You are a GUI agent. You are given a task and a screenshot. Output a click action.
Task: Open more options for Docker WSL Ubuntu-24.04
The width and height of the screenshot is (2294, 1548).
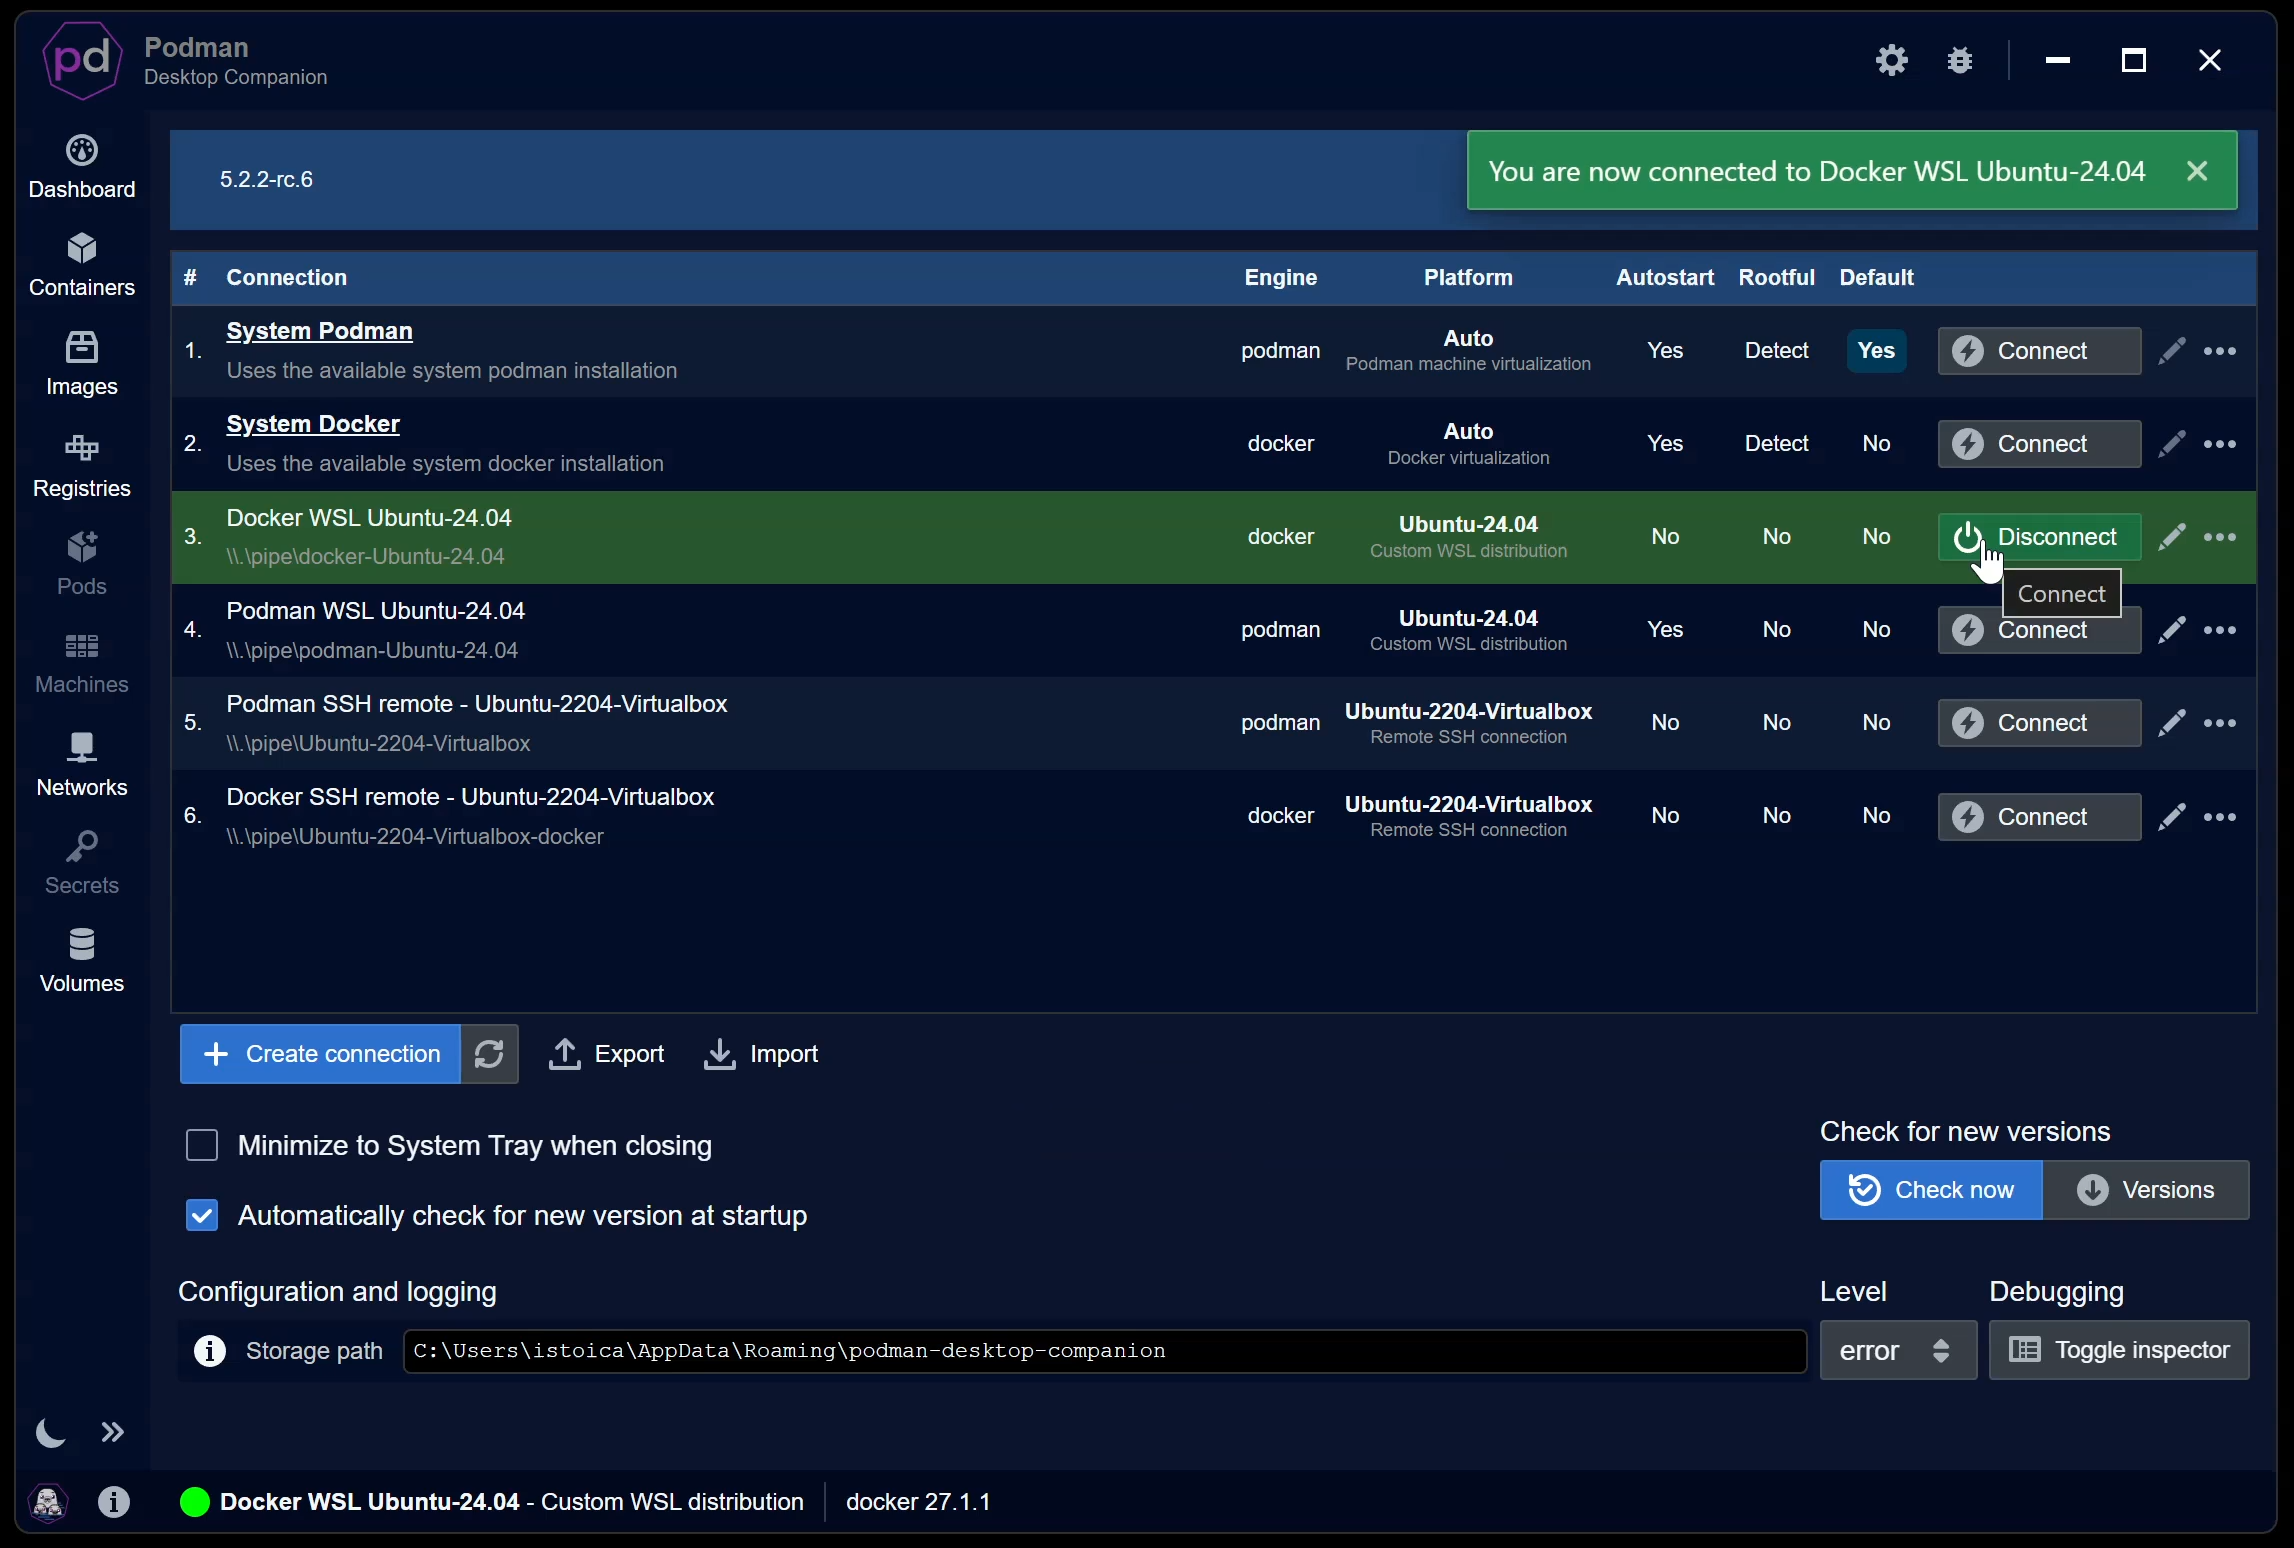tap(2220, 537)
